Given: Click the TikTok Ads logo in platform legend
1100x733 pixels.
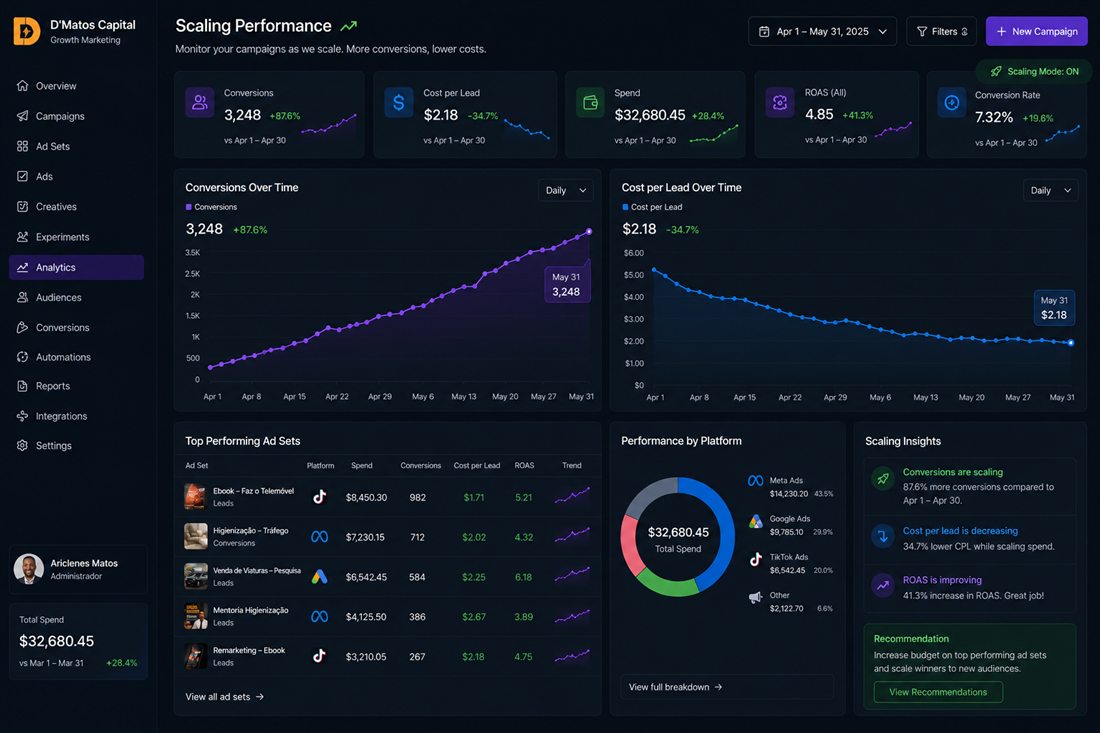Looking at the screenshot, I should click(756, 559).
